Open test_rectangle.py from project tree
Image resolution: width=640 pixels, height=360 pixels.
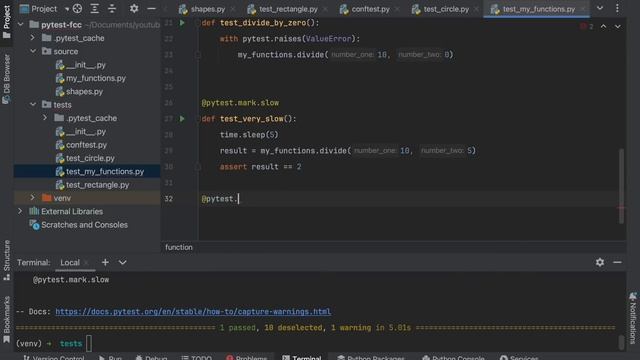(97, 185)
